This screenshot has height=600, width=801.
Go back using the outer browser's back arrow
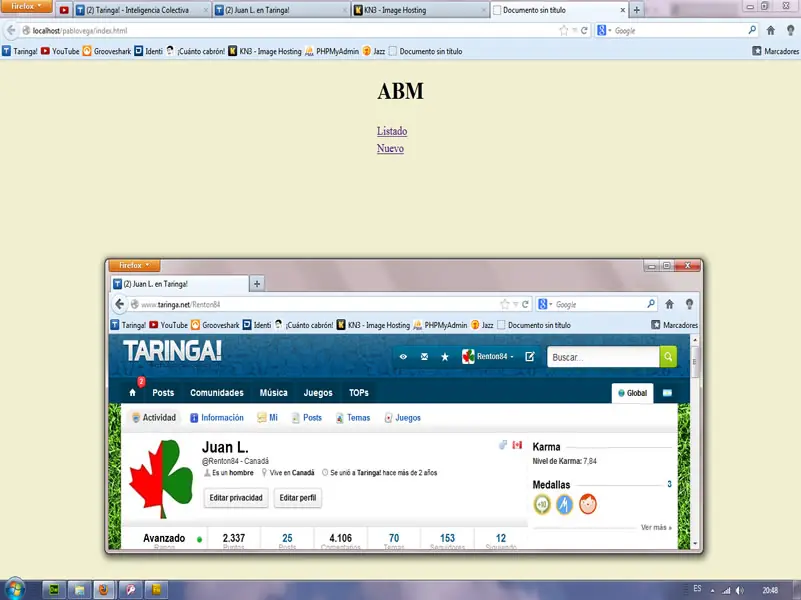(x=11, y=31)
